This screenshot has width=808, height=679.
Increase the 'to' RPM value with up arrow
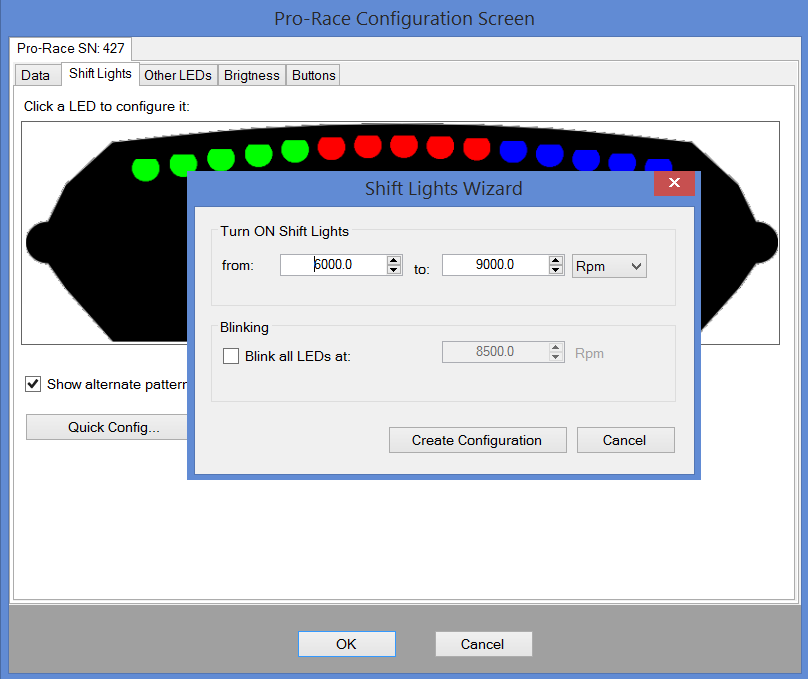(556, 260)
